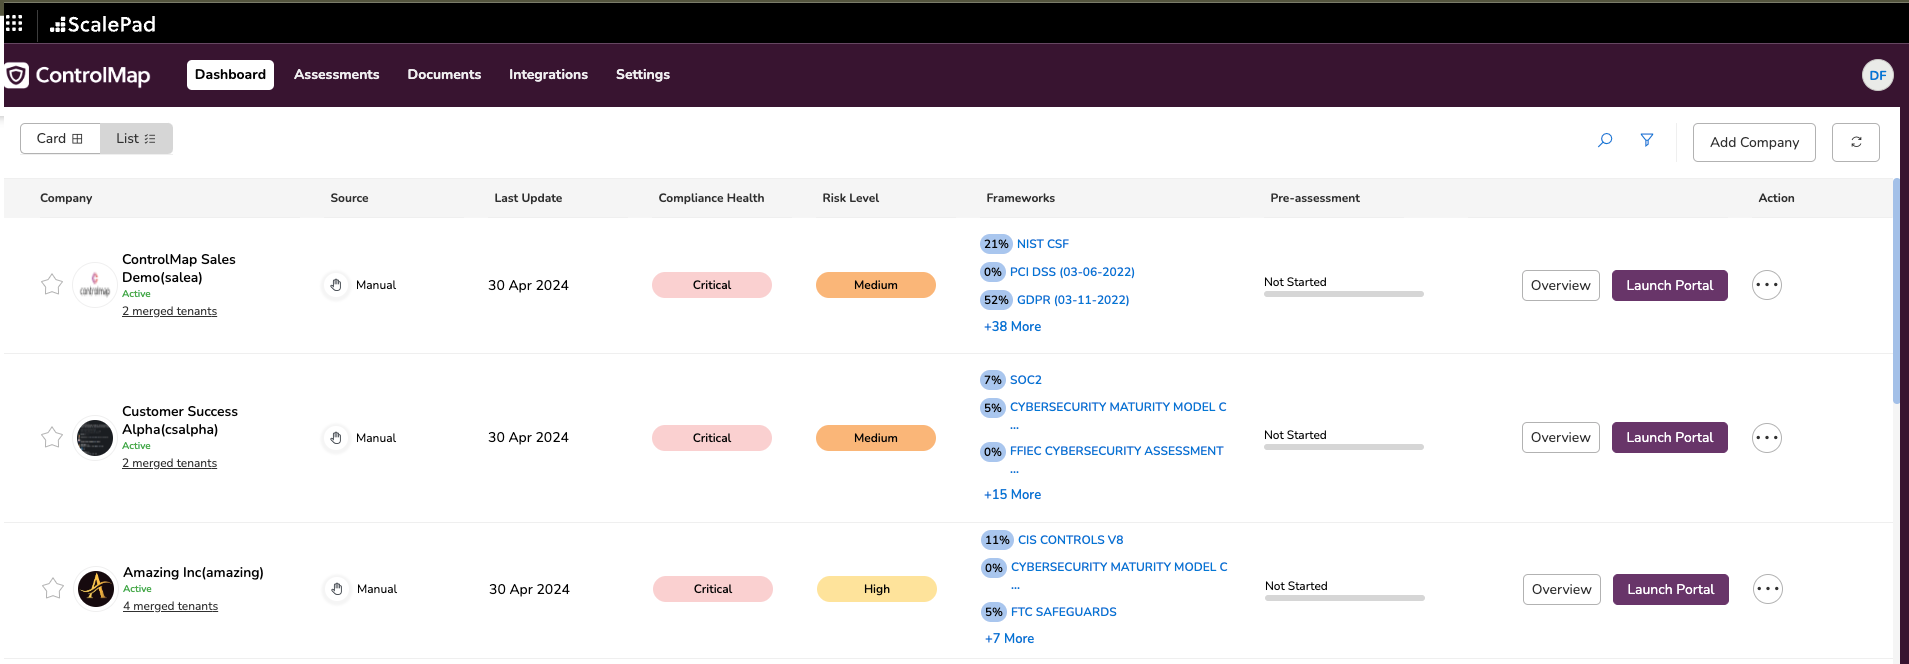The image size is (1909, 664).
Task: Open the SOC2 framework link
Action: (1026, 380)
